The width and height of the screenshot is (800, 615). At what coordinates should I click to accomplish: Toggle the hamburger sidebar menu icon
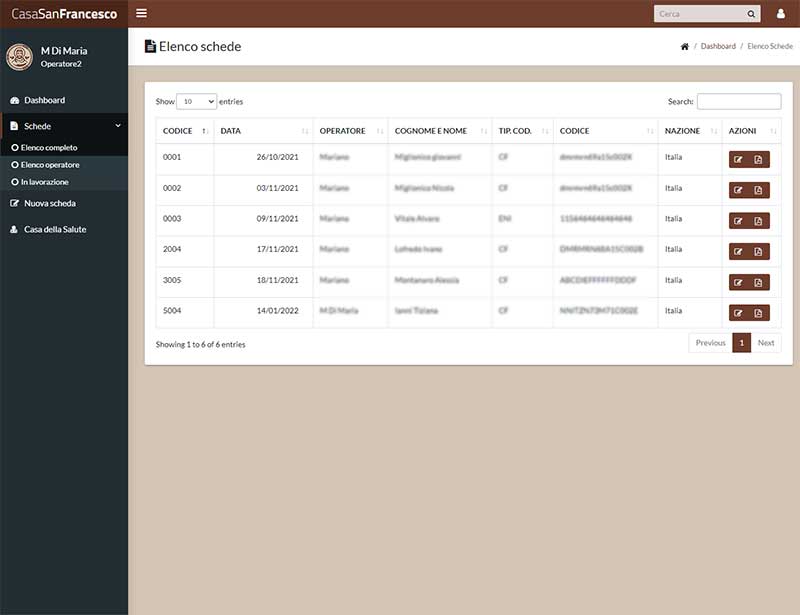pyautogui.click(x=141, y=13)
